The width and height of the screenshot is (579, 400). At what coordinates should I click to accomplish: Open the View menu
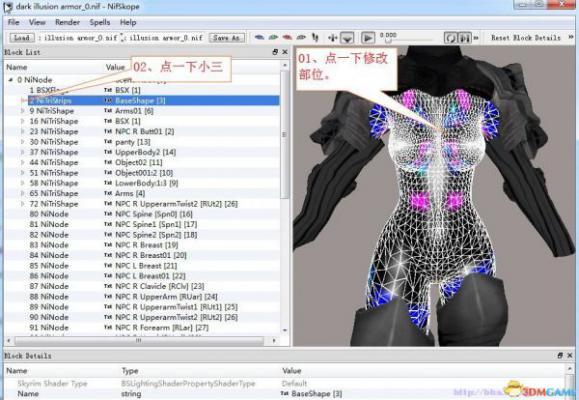click(x=37, y=22)
